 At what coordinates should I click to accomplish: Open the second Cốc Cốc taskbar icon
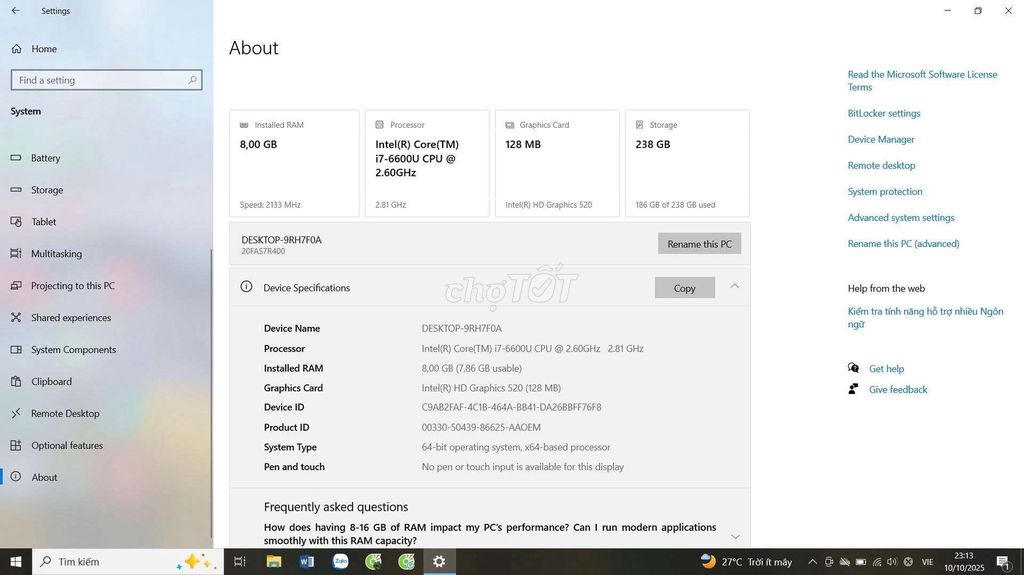(406, 561)
